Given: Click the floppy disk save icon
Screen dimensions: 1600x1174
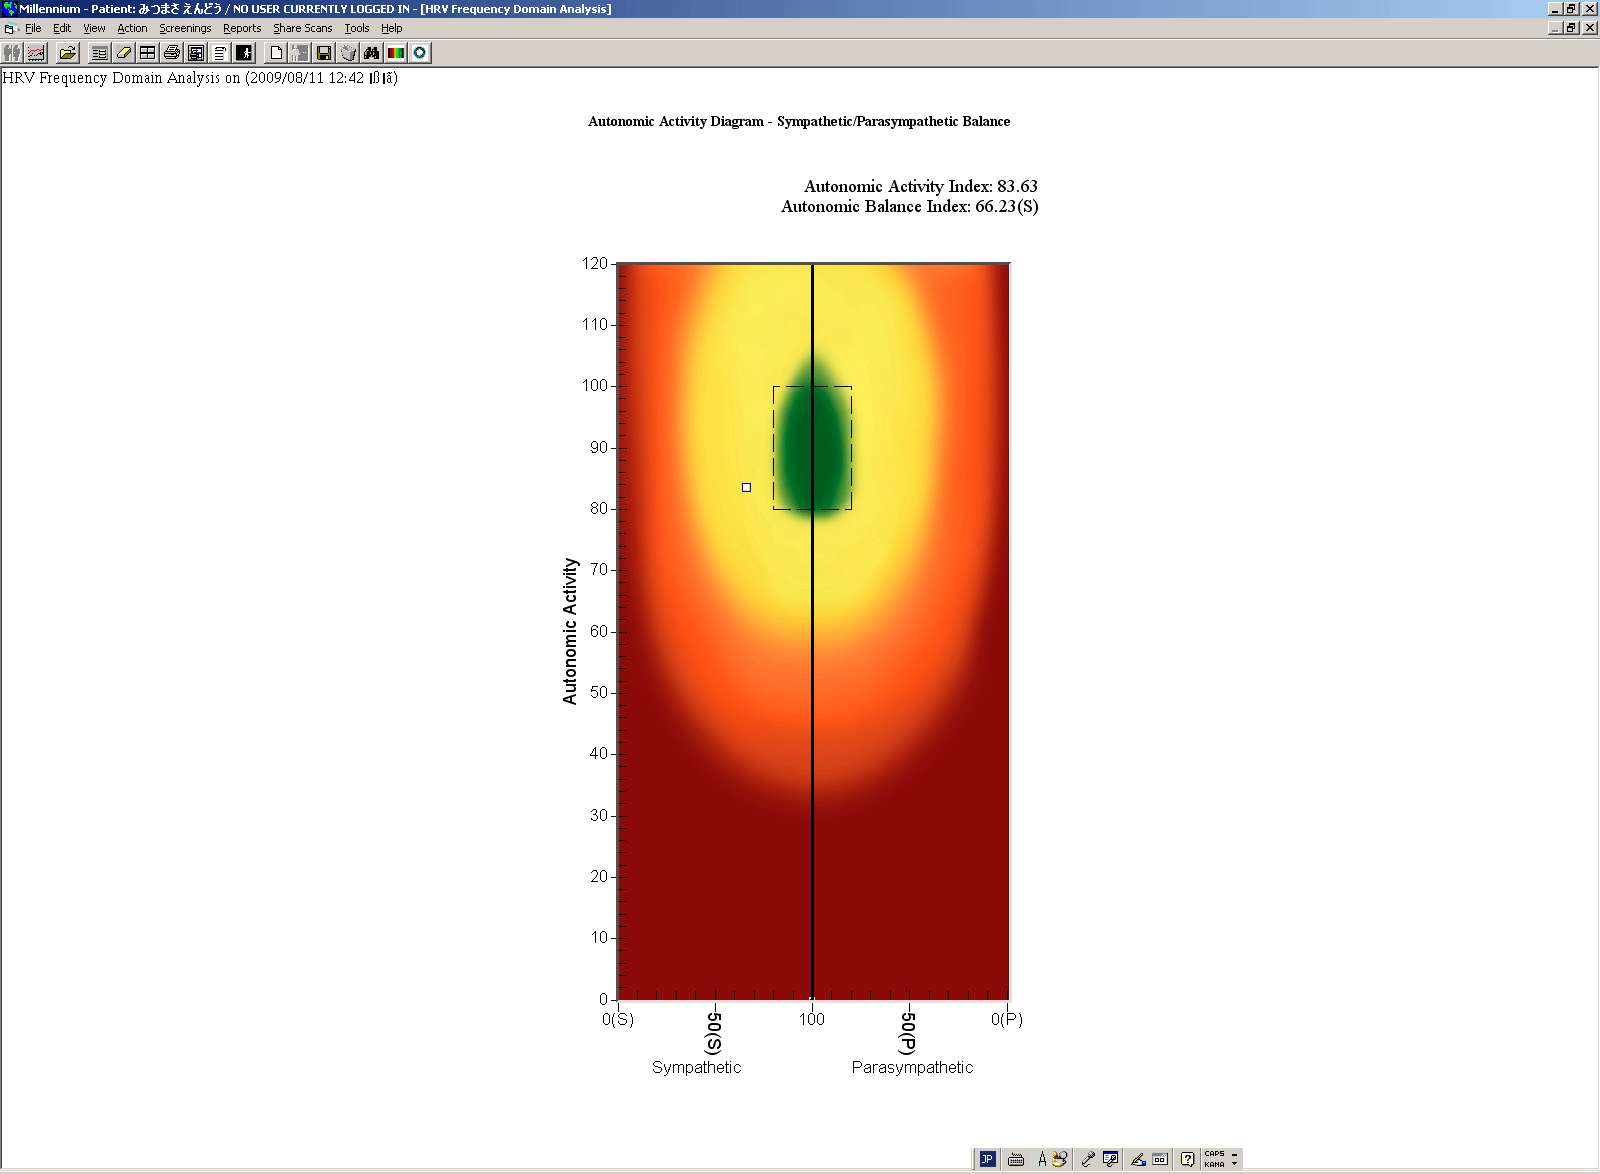Looking at the screenshot, I should pos(324,53).
